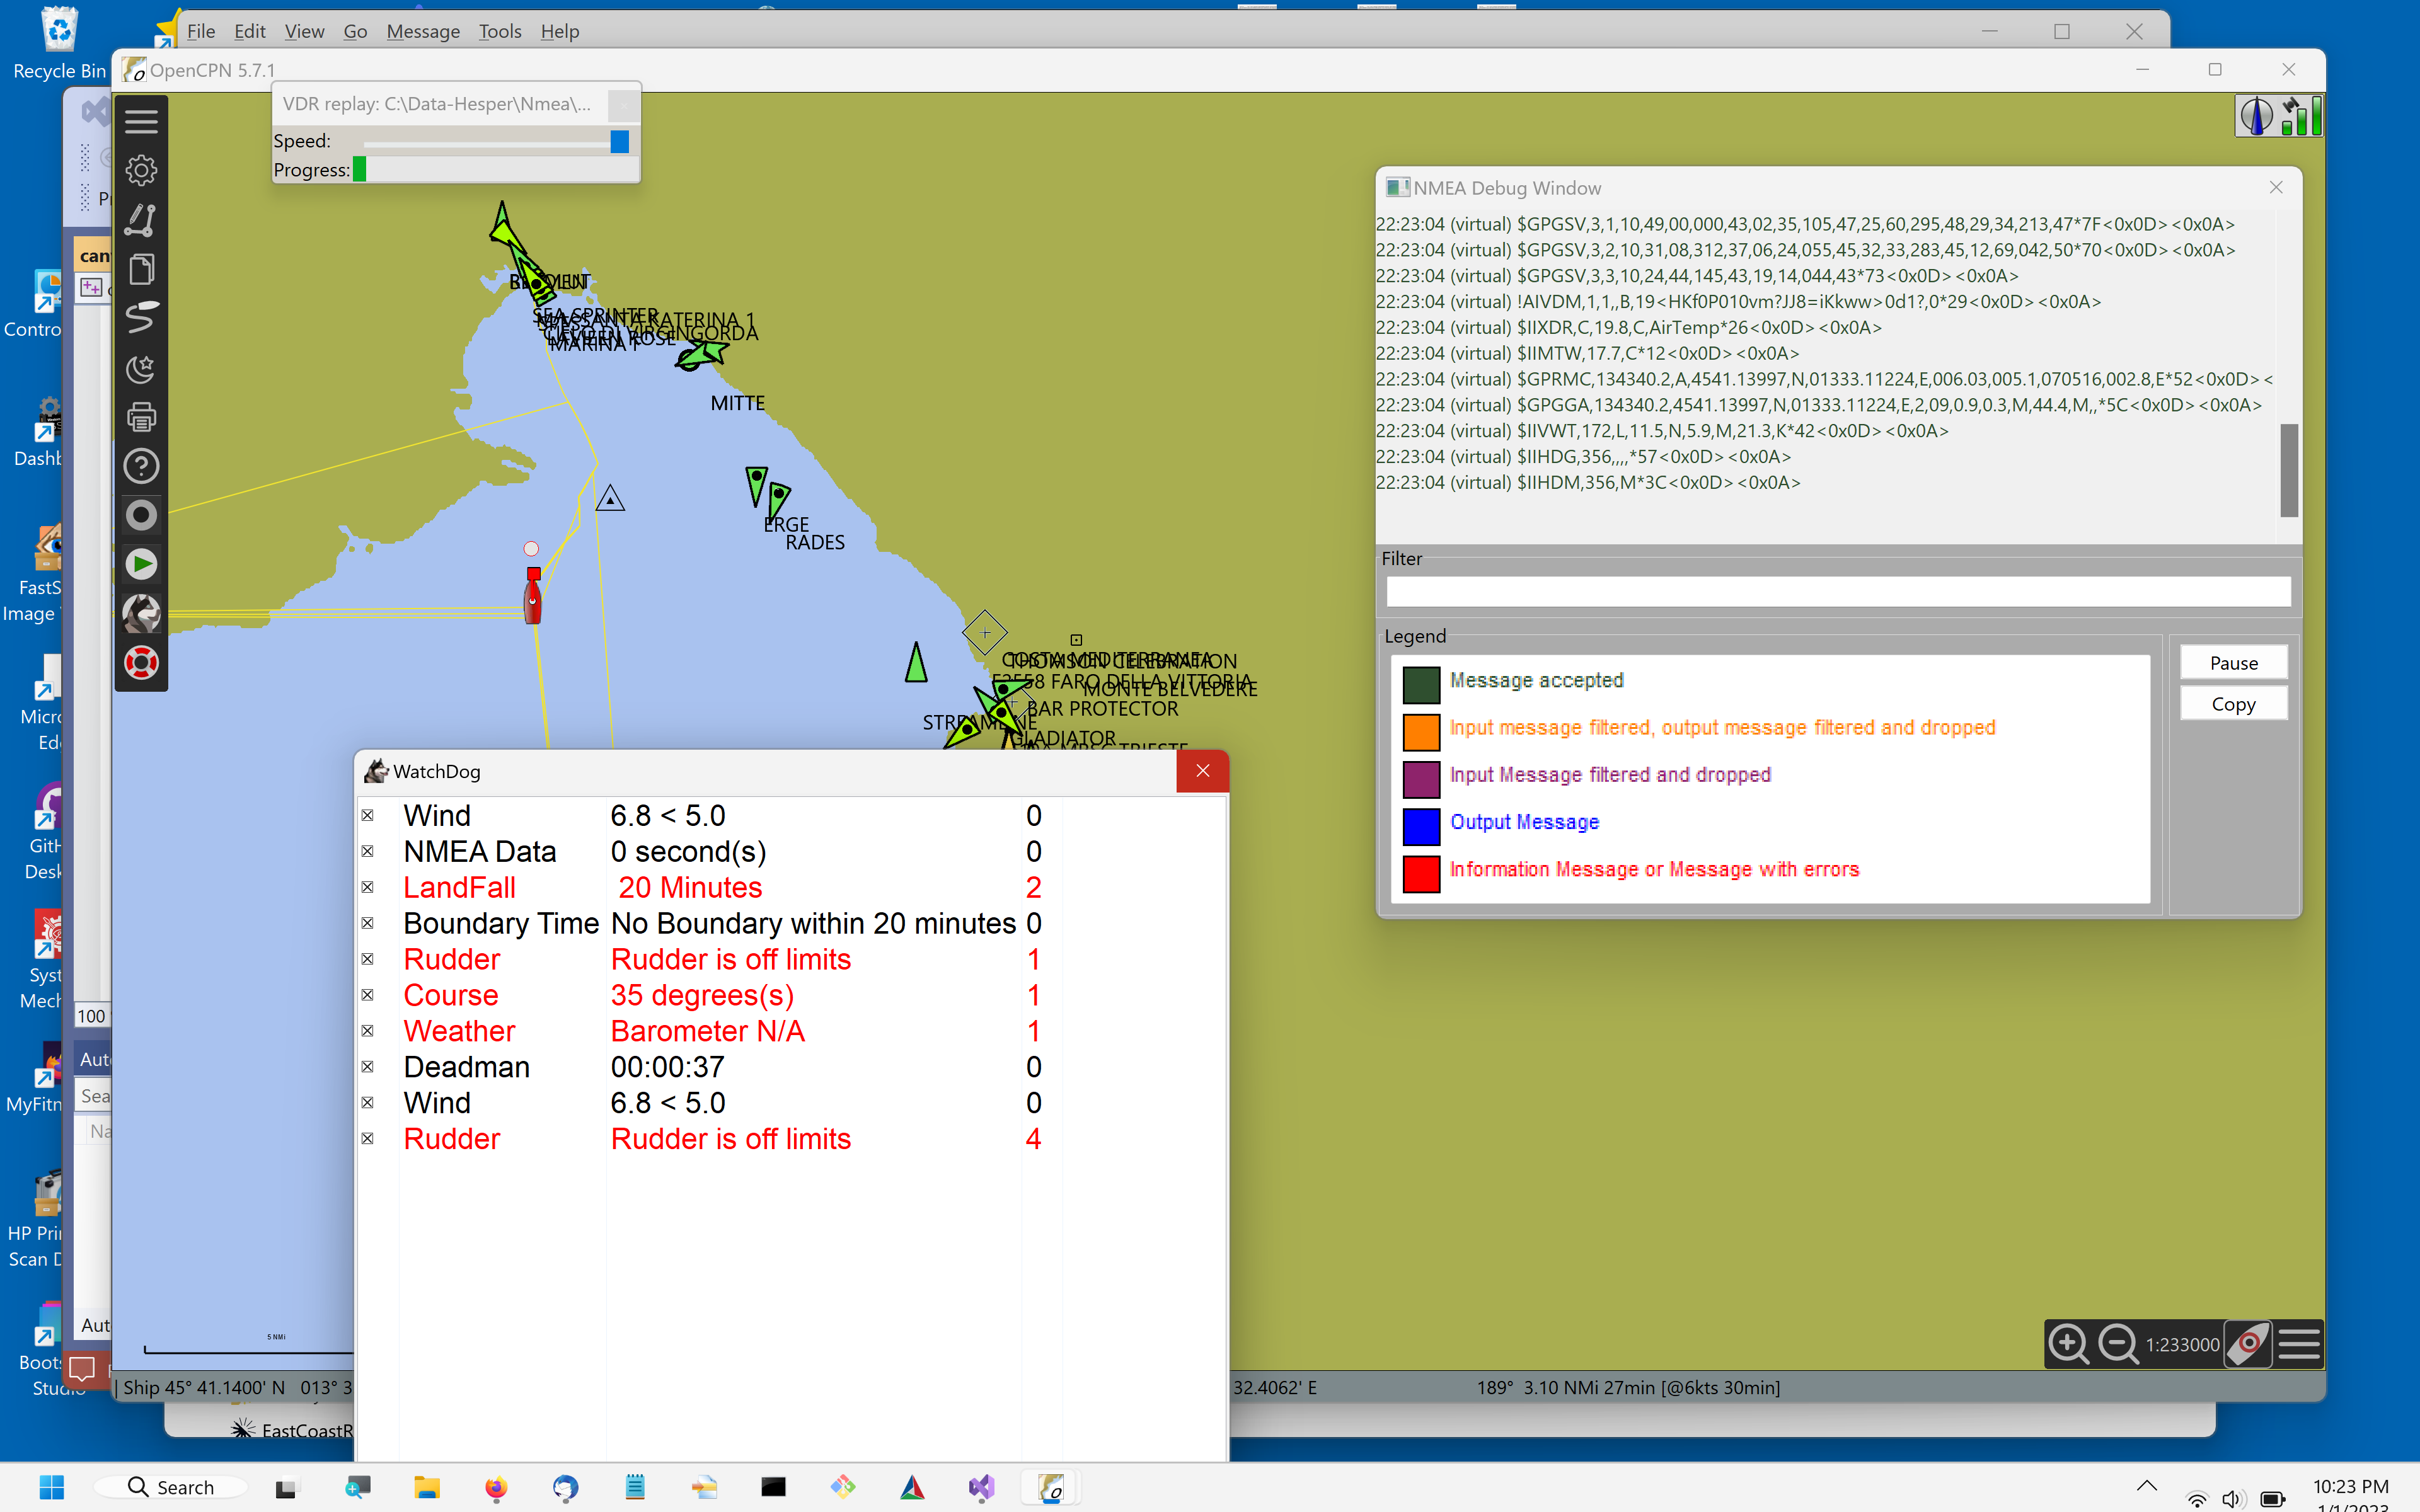Toggle the Deadman alarm checkbox
The image size is (2420, 1512).
[x=369, y=1067]
